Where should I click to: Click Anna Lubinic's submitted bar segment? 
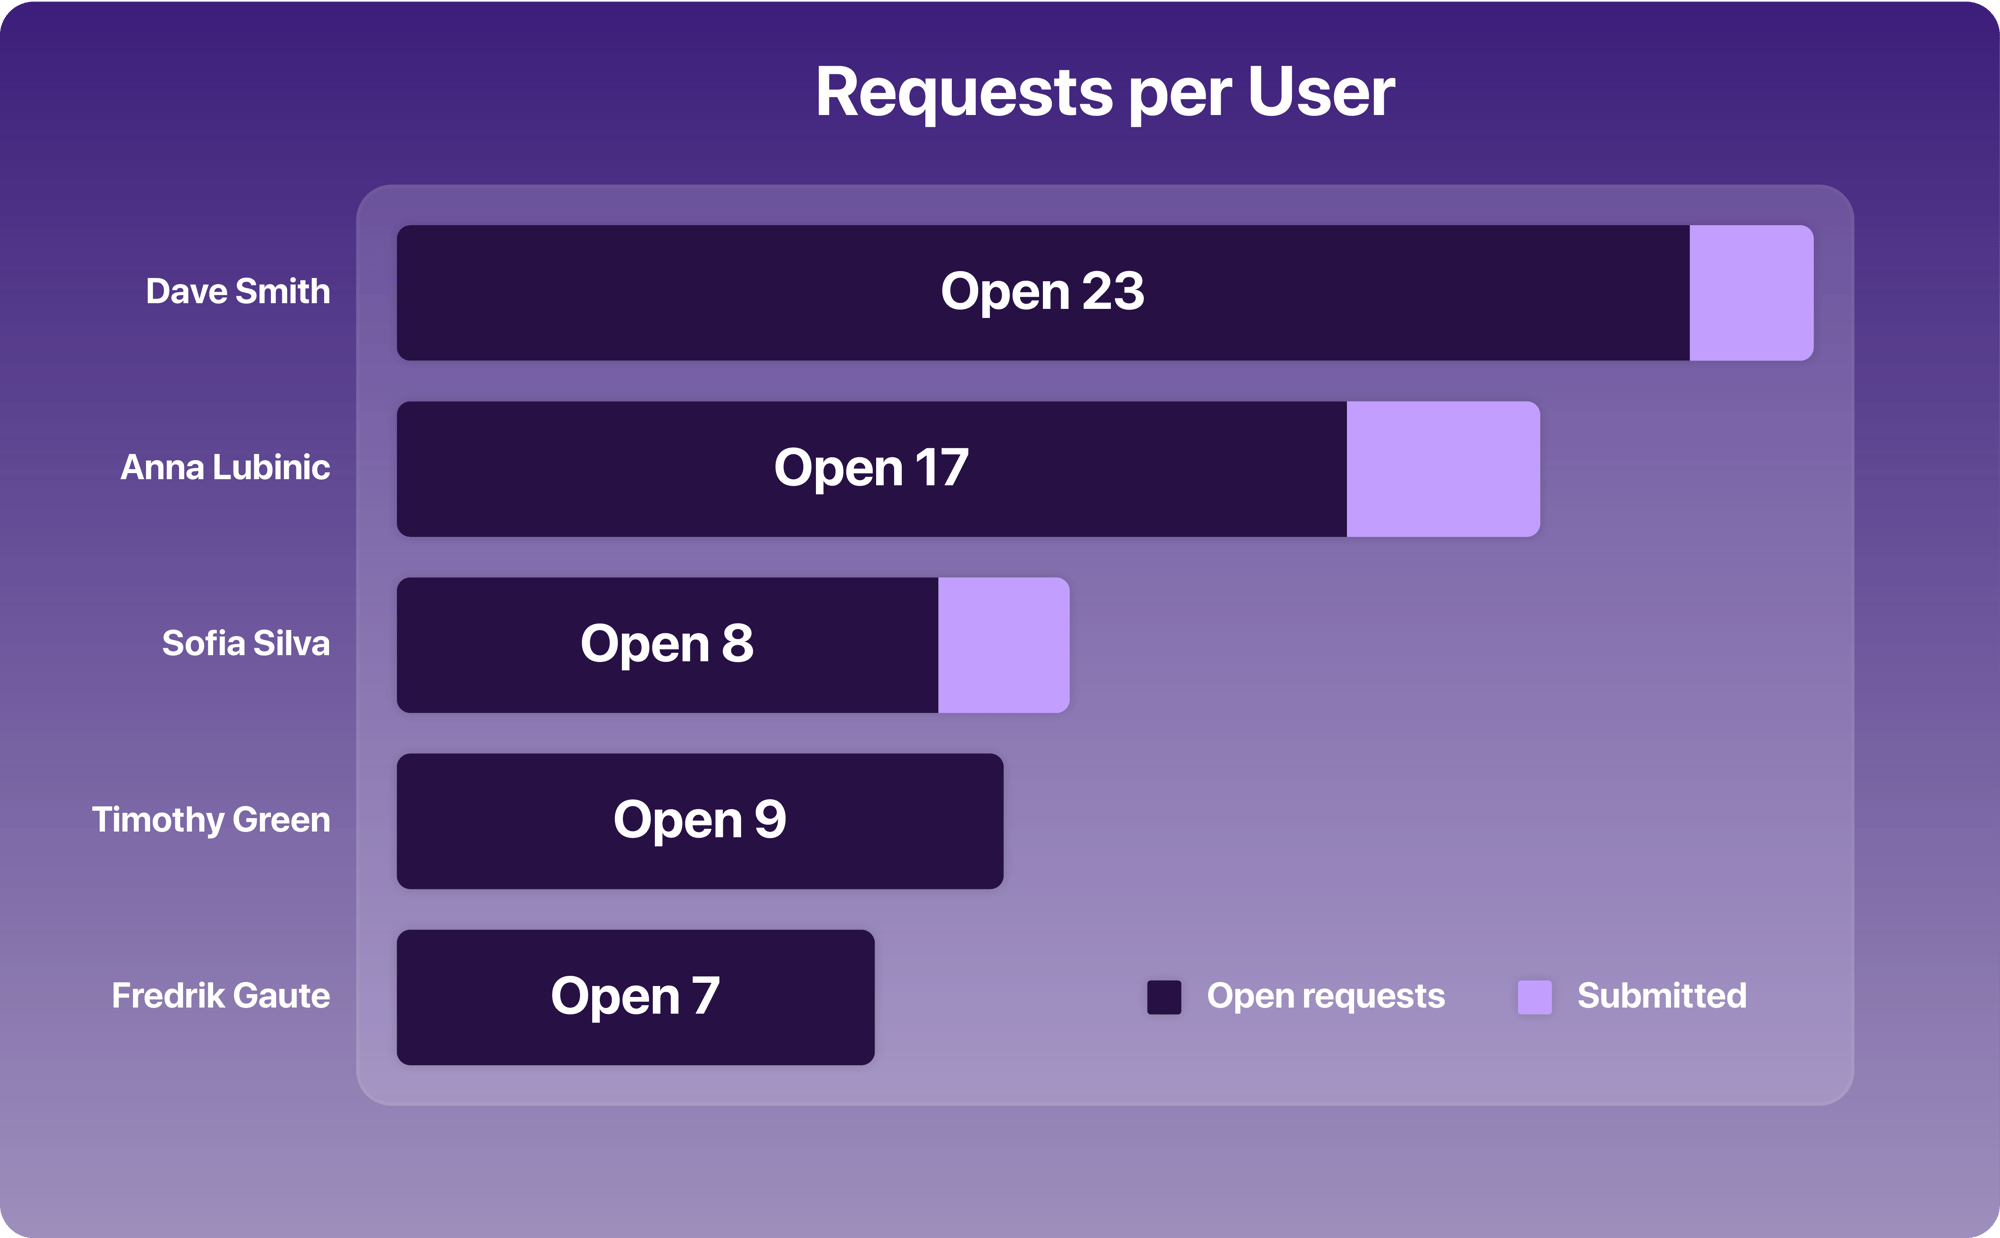(x=1443, y=469)
